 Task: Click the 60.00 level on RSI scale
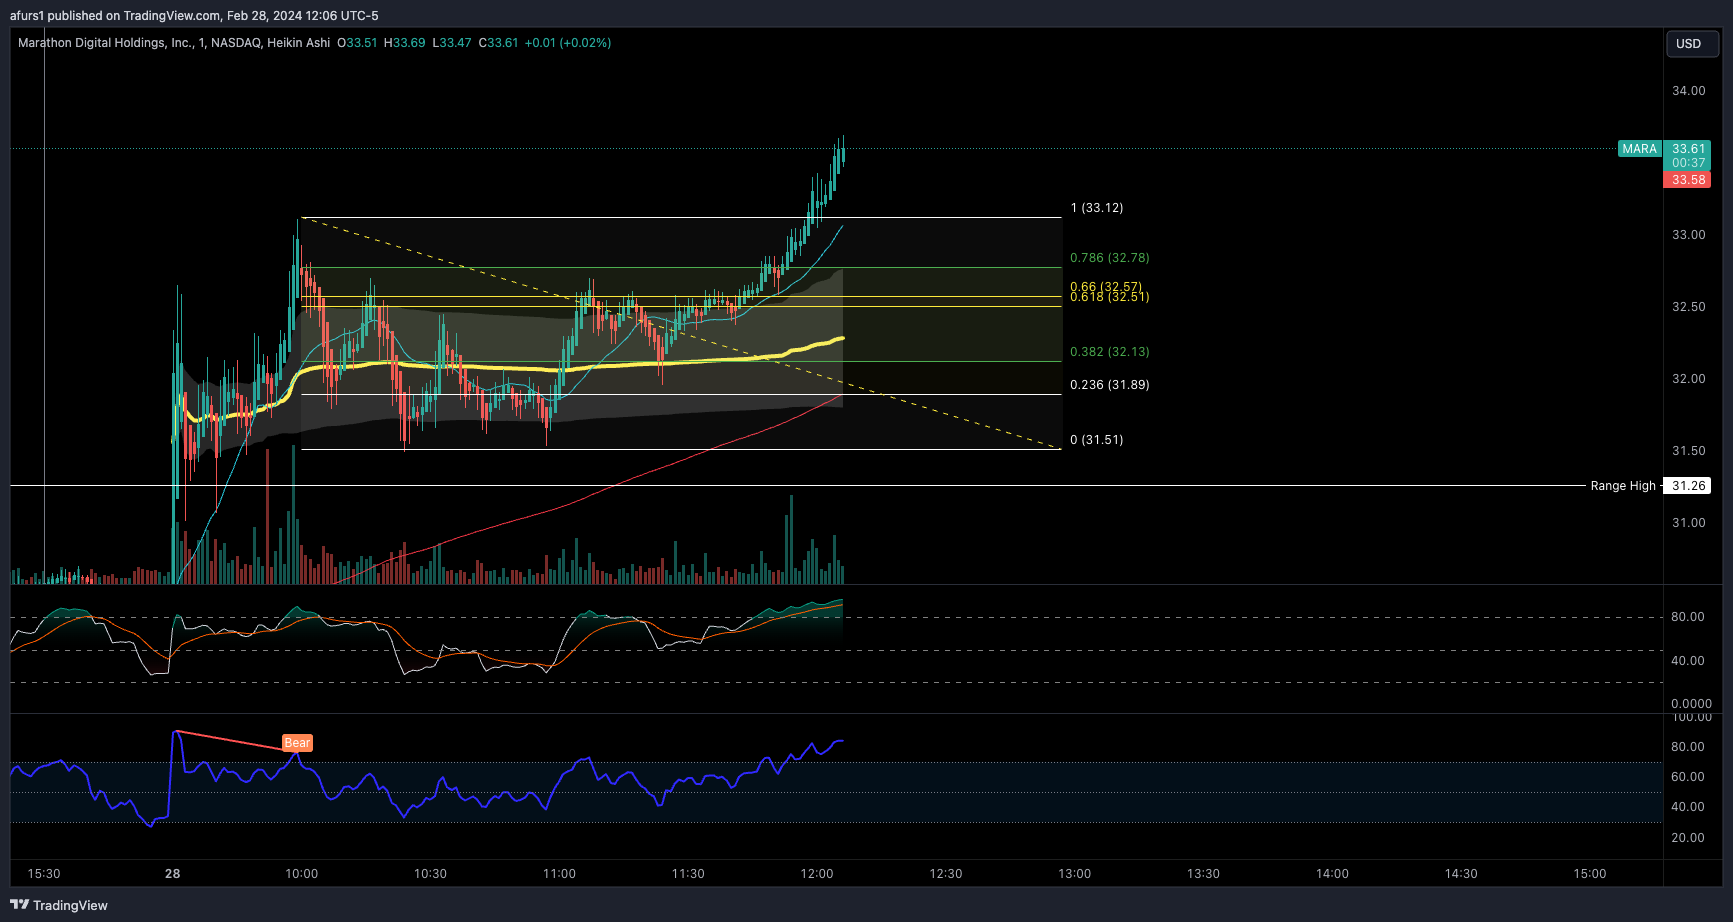coord(1688,777)
